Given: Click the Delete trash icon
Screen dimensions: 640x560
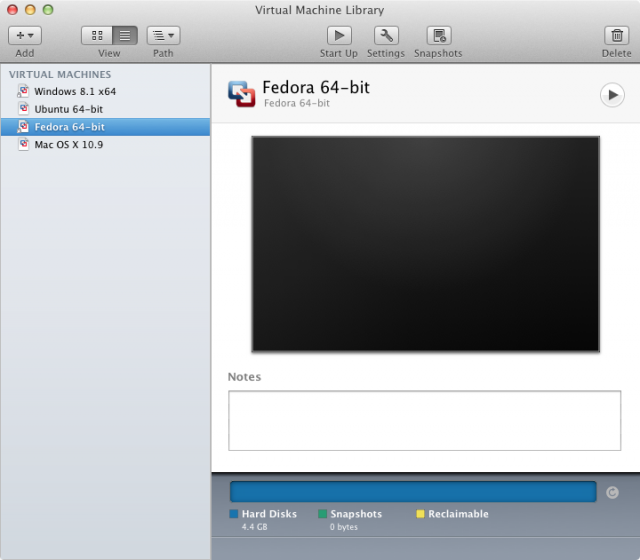Looking at the screenshot, I should [x=617, y=36].
